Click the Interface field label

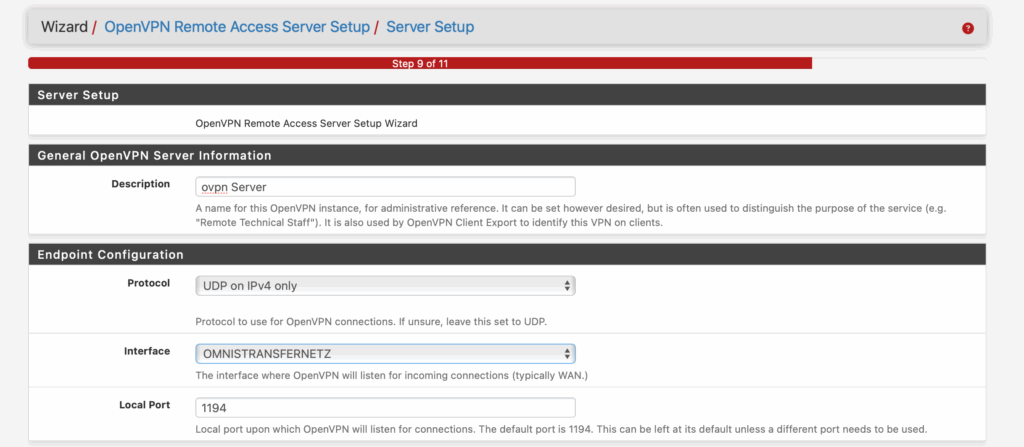click(x=146, y=351)
